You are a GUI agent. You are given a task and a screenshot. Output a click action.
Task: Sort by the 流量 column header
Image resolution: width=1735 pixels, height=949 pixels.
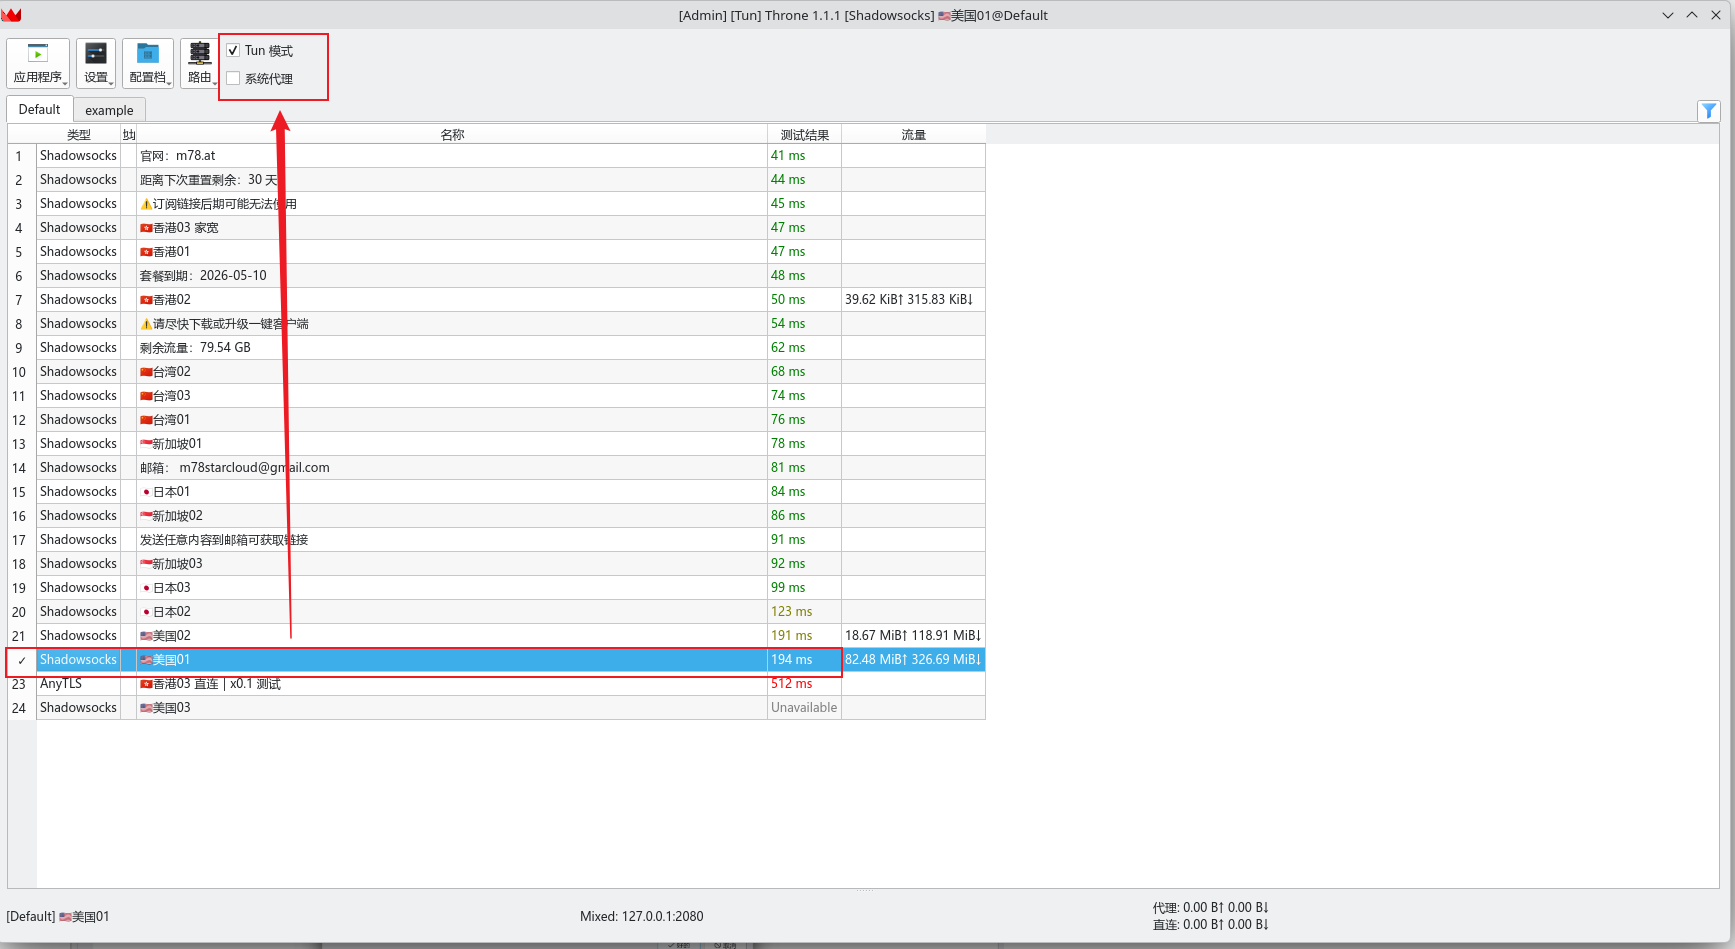pos(913,134)
